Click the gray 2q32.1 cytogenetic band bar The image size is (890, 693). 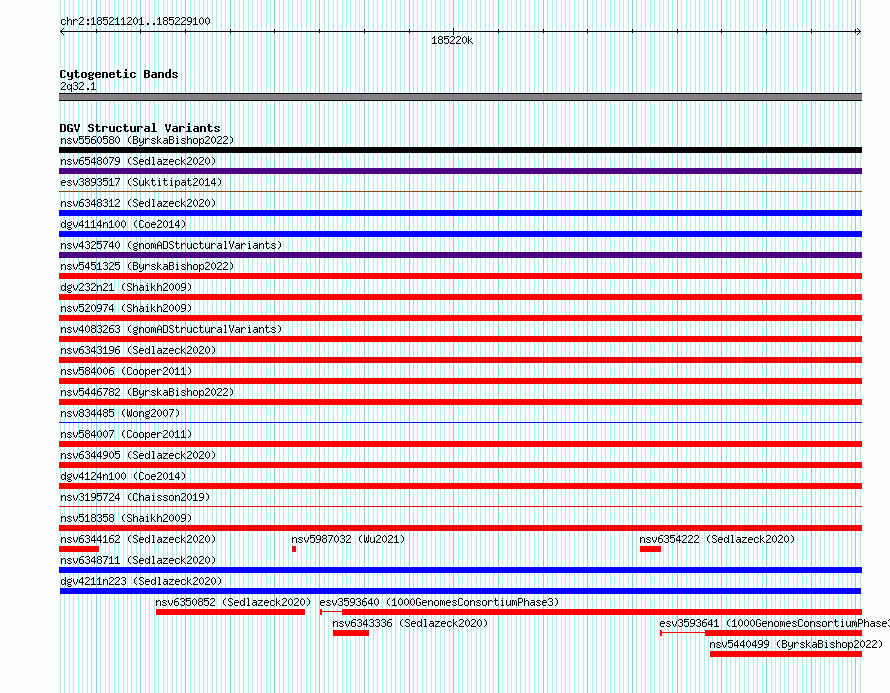(460, 97)
